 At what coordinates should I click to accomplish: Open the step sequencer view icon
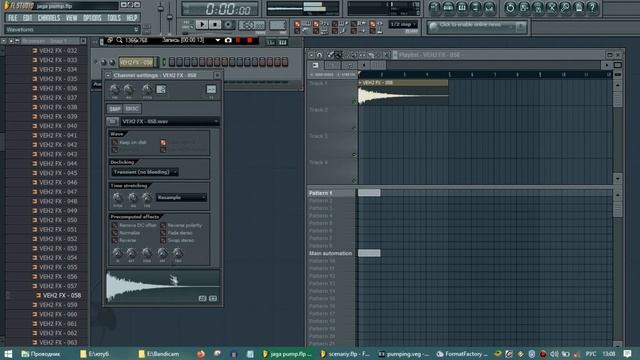pos(448,7)
